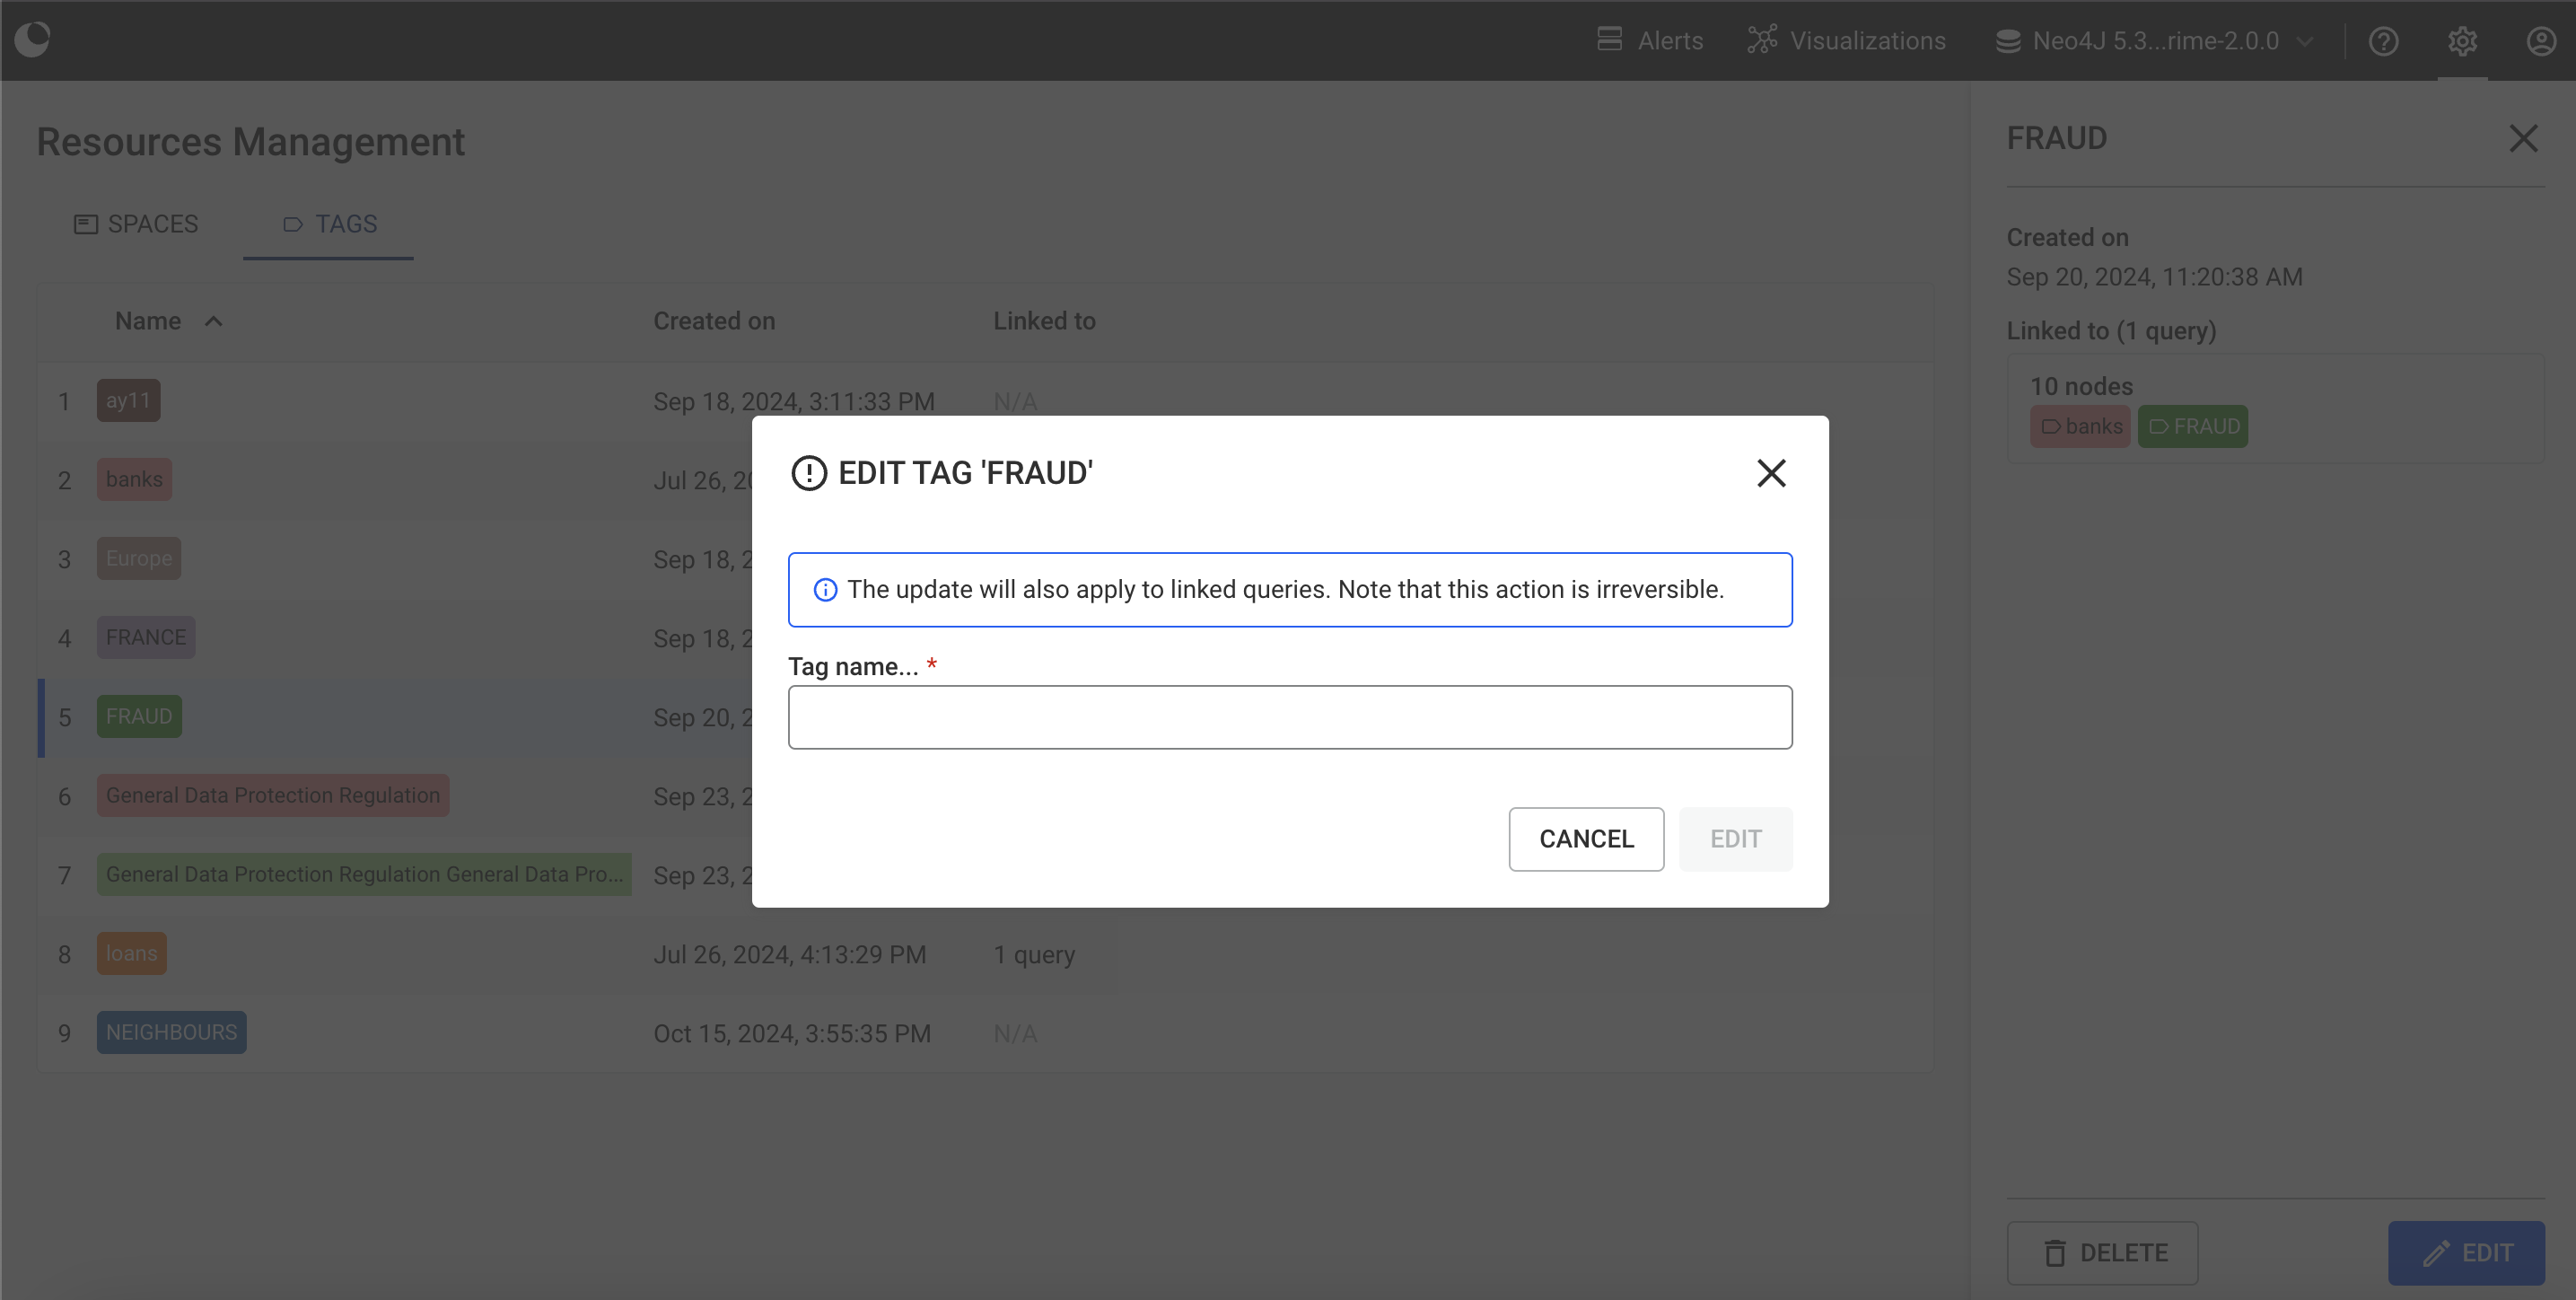The width and height of the screenshot is (2576, 1300).
Task: Close the FRAUD details side panel
Action: 2523,138
